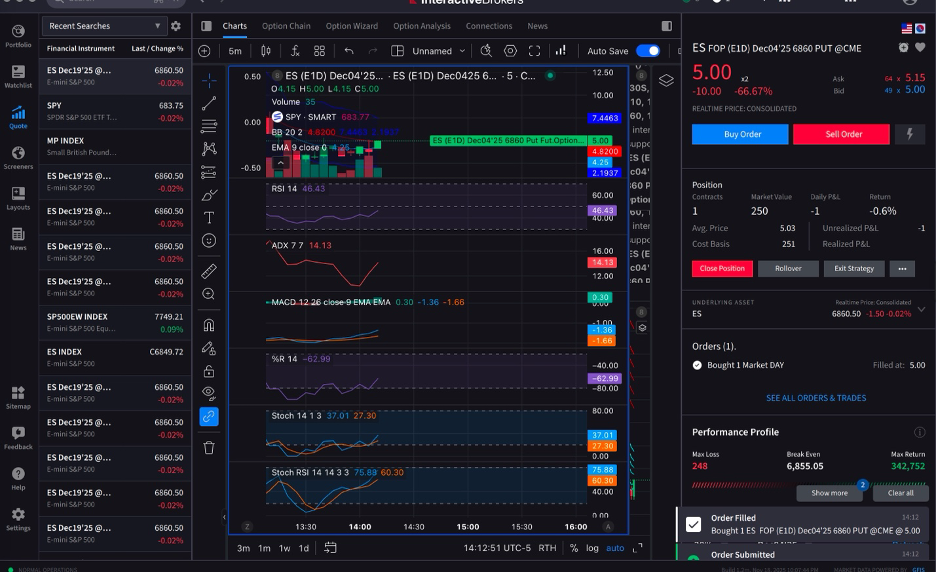
Task: Click the Close Position button
Action: tap(722, 268)
